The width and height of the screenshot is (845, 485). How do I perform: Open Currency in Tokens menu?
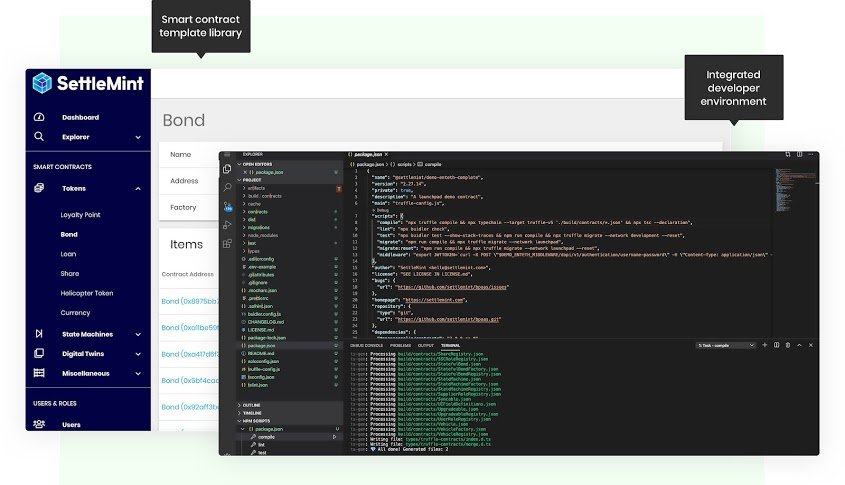click(75, 313)
